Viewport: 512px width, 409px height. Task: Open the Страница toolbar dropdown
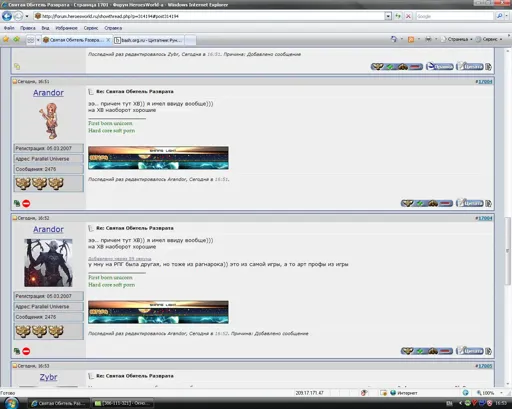(x=457, y=39)
